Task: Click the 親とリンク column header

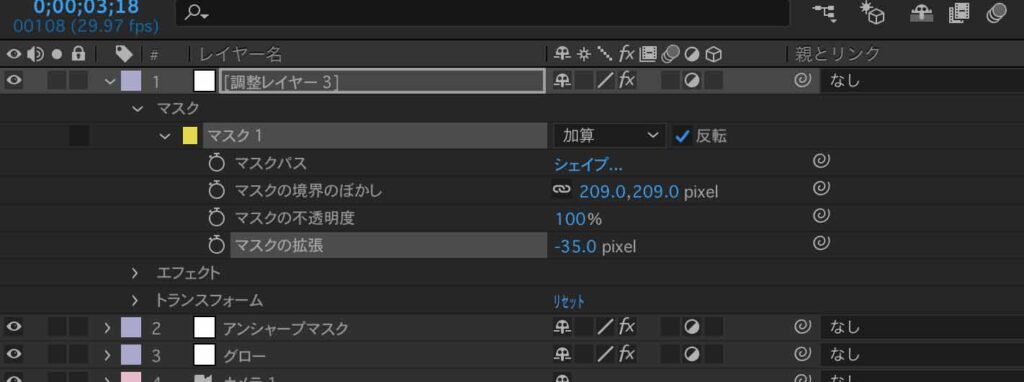Action: (x=838, y=54)
